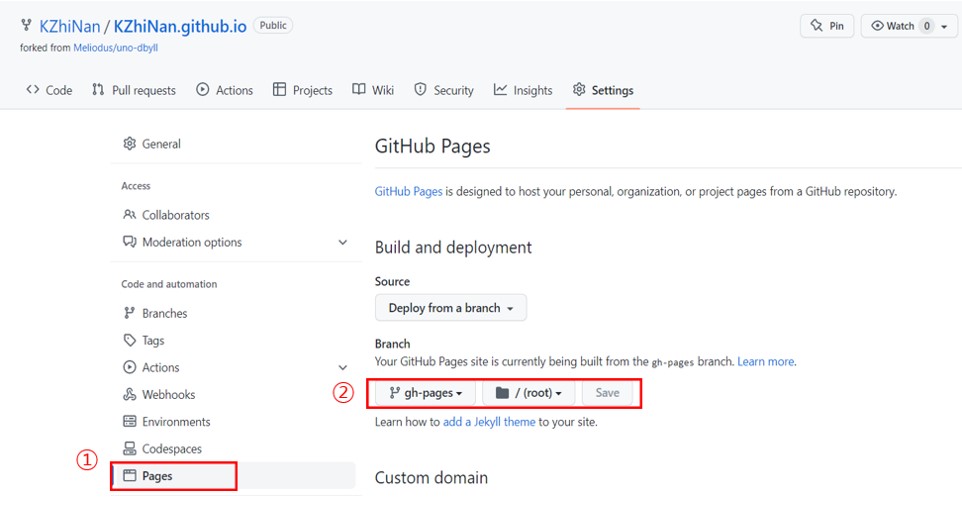Click the sidebar Actions play icon

coord(129,367)
